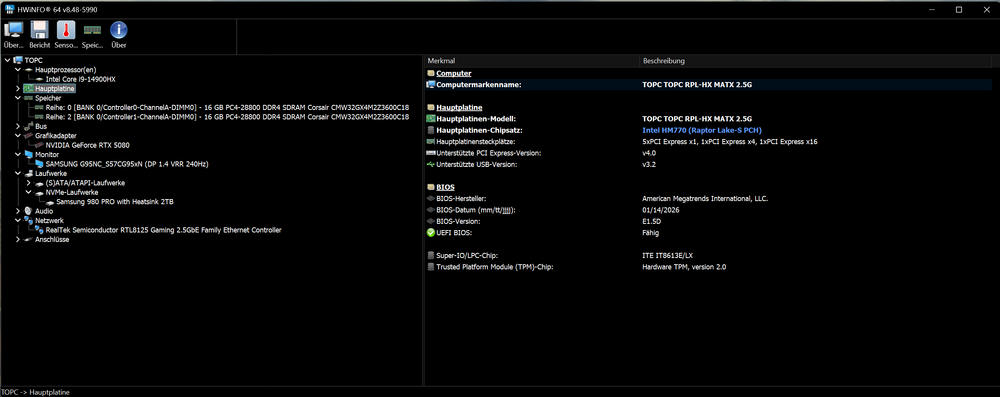The image size is (1000, 397).
Task: Click the Unterstützte PCI Express-Version label
Action: coord(489,153)
